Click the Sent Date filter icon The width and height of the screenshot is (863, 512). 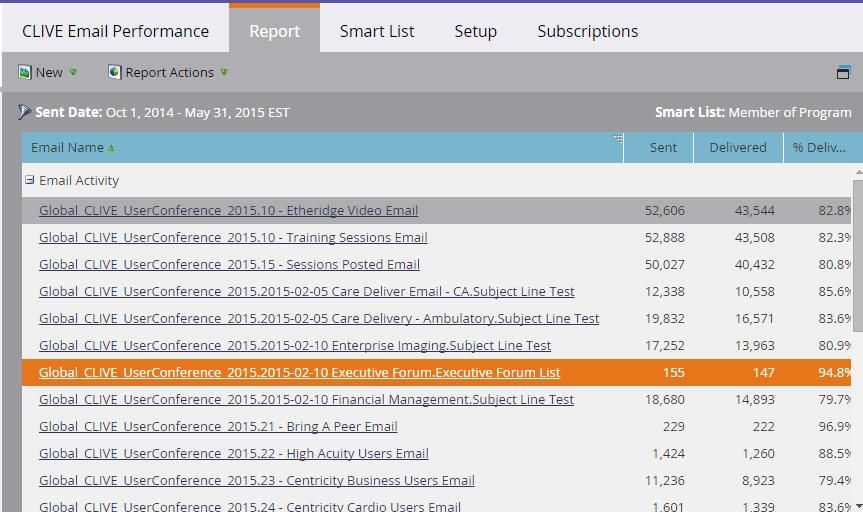(x=25, y=112)
